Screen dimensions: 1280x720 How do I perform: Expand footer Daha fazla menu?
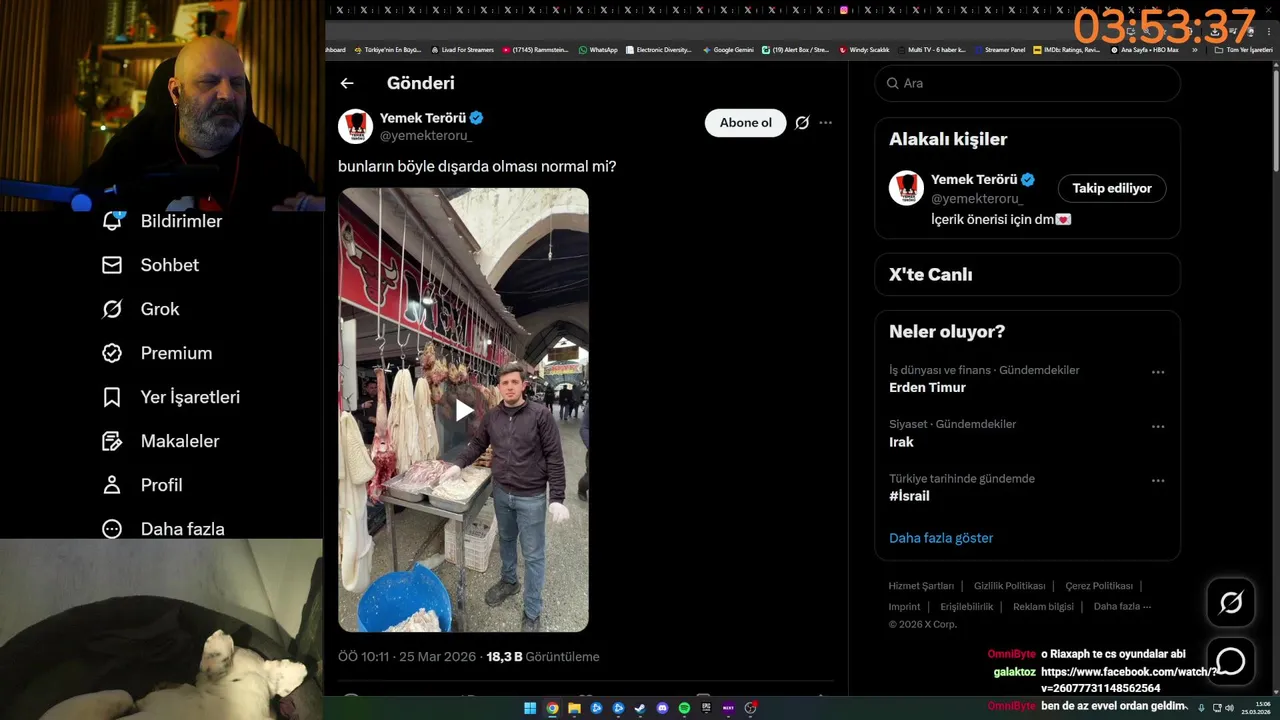pyautogui.click(x=1122, y=606)
